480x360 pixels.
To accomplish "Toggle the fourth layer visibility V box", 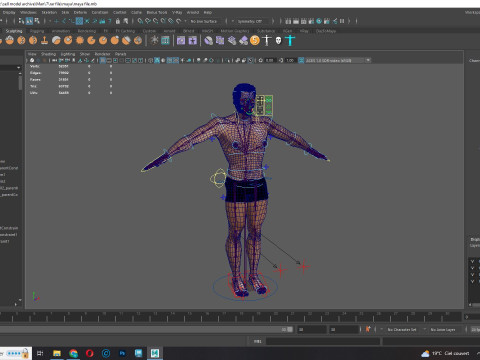I will coord(472,281).
